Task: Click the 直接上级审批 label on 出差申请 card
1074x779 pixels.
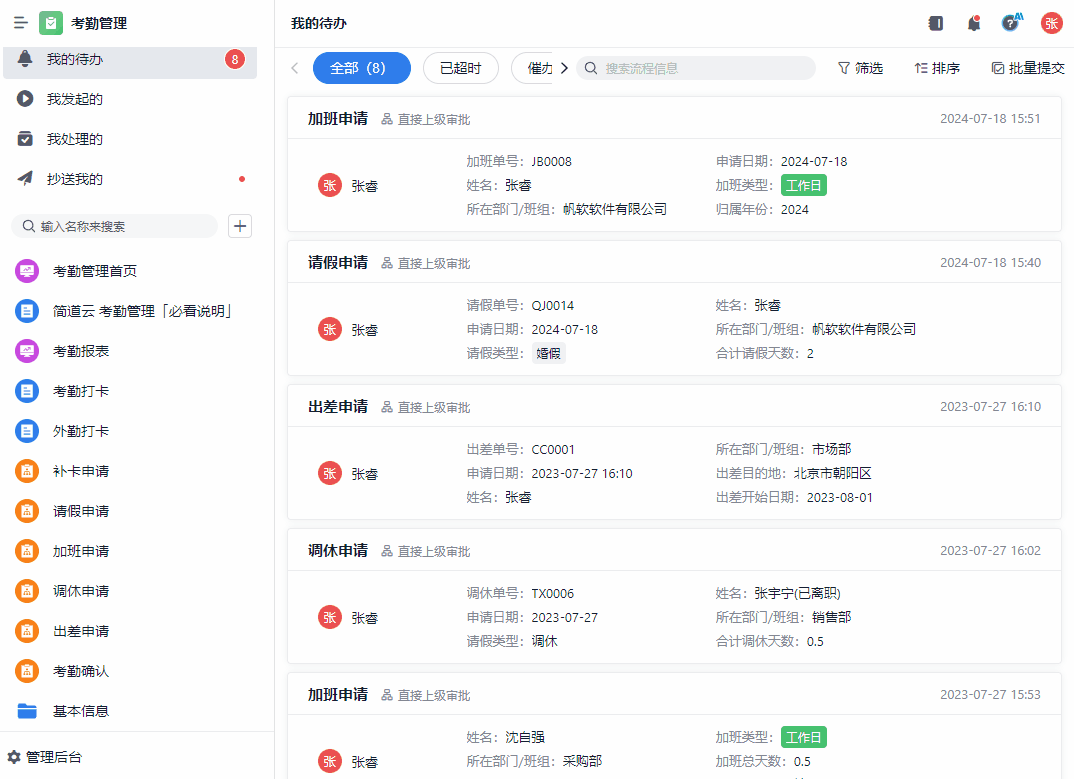Action: [434, 408]
